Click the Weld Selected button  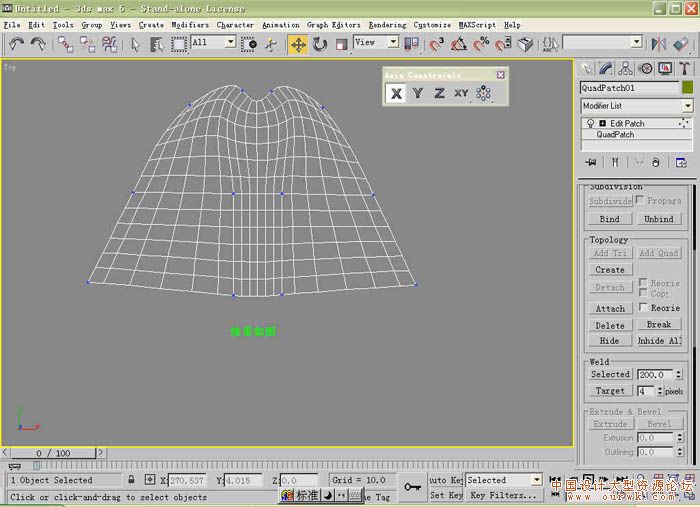610,374
